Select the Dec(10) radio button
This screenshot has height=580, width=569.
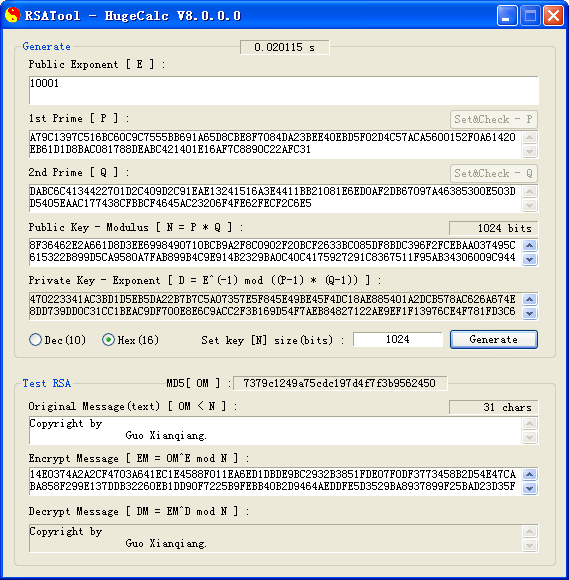36,340
